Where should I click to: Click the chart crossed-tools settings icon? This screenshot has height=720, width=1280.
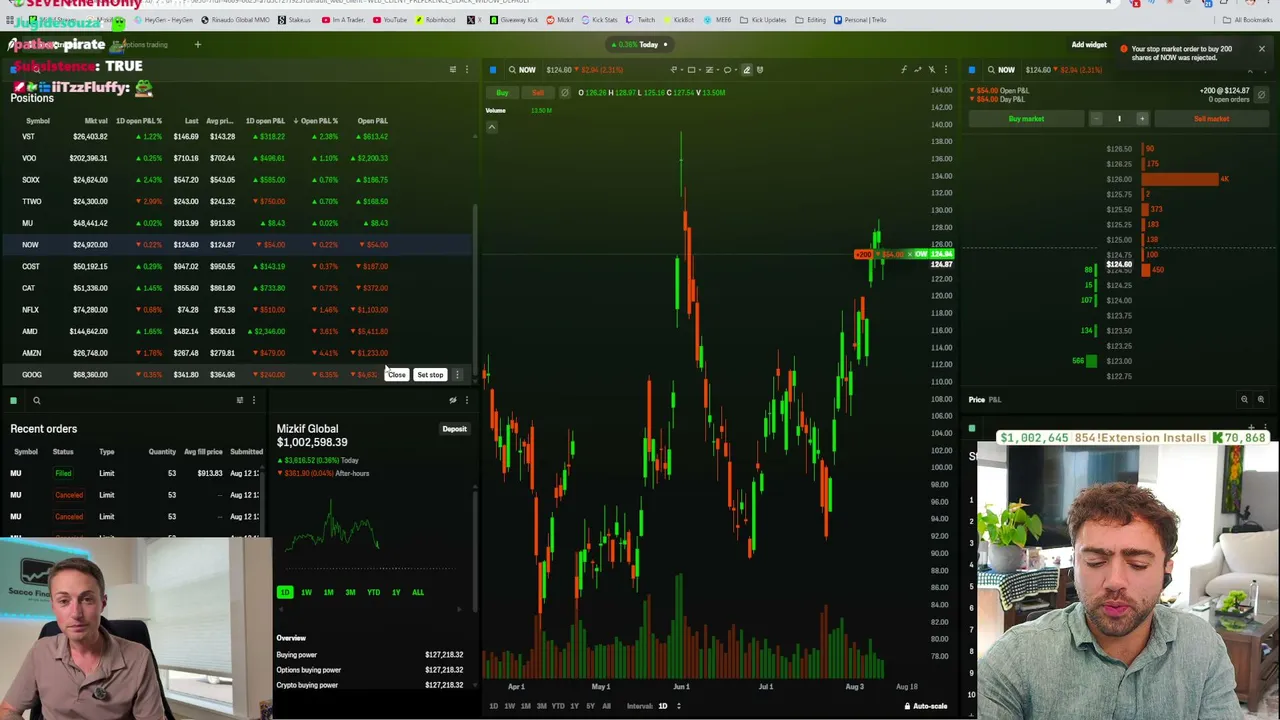[x=931, y=70]
